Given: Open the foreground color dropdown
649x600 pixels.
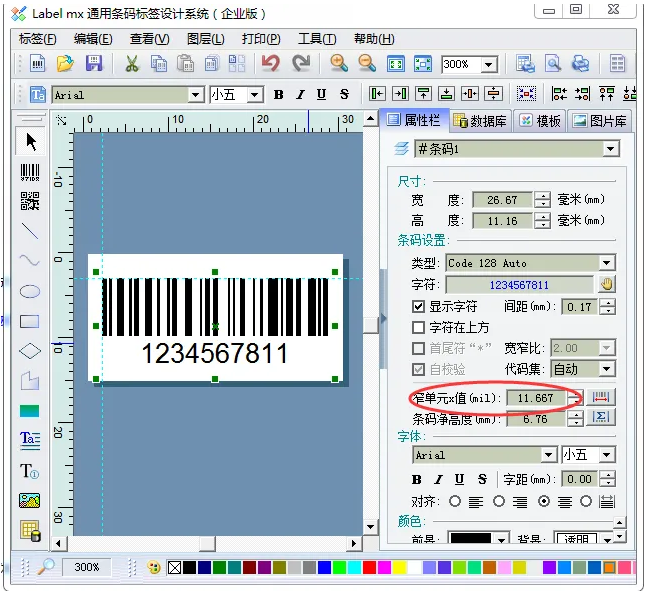Looking at the screenshot, I should click(501, 539).
